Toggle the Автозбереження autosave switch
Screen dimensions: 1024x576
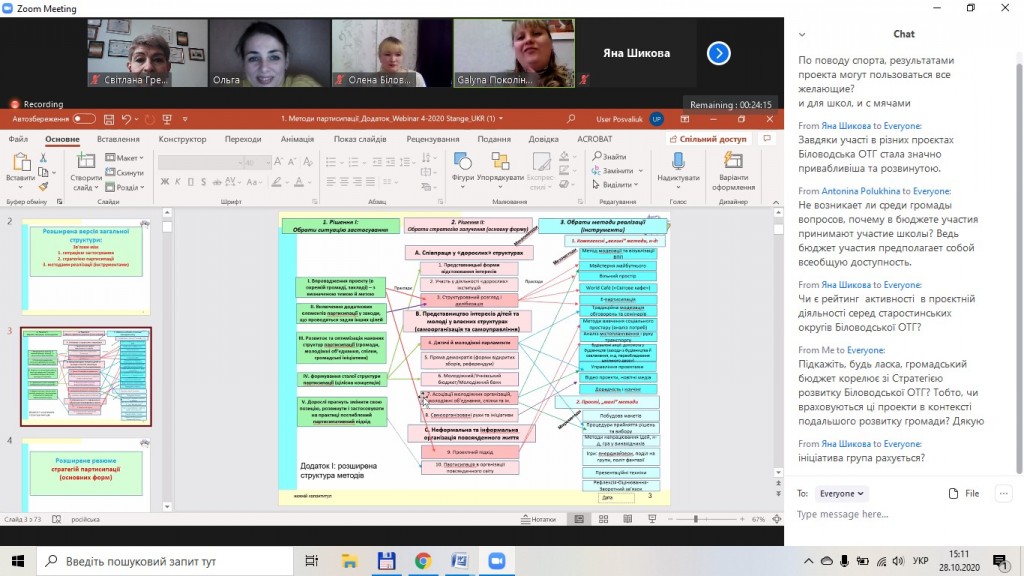(x=84, y=119)
